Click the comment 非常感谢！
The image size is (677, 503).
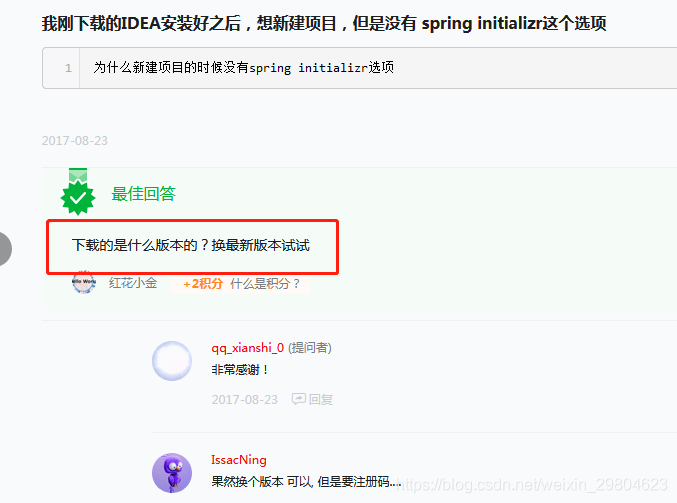240,370
